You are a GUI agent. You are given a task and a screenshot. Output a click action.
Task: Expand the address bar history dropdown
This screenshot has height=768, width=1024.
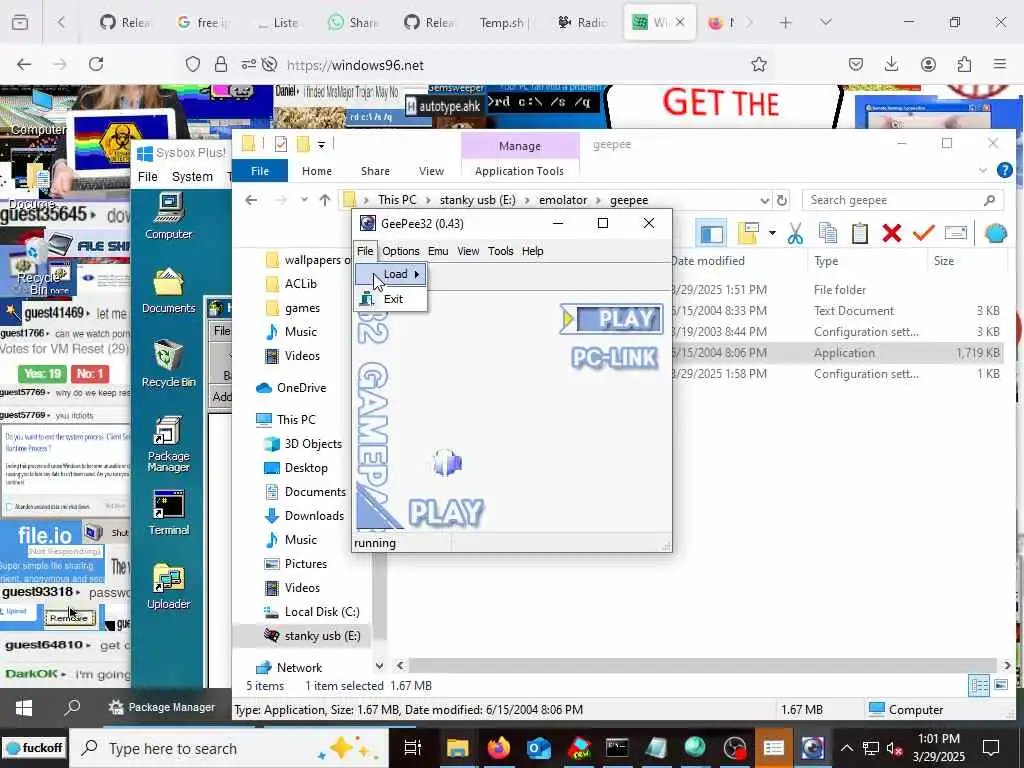(764, 200)
